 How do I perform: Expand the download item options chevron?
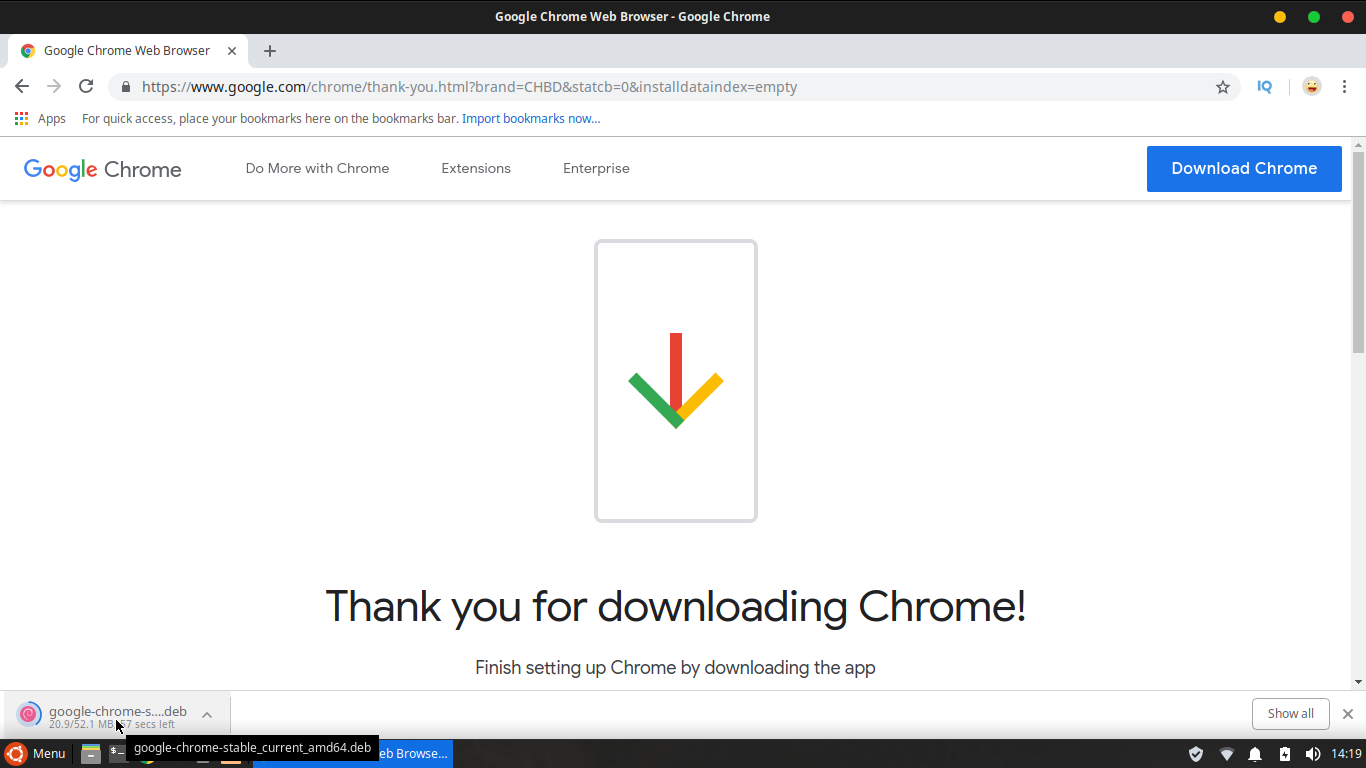tap(207, 715)
